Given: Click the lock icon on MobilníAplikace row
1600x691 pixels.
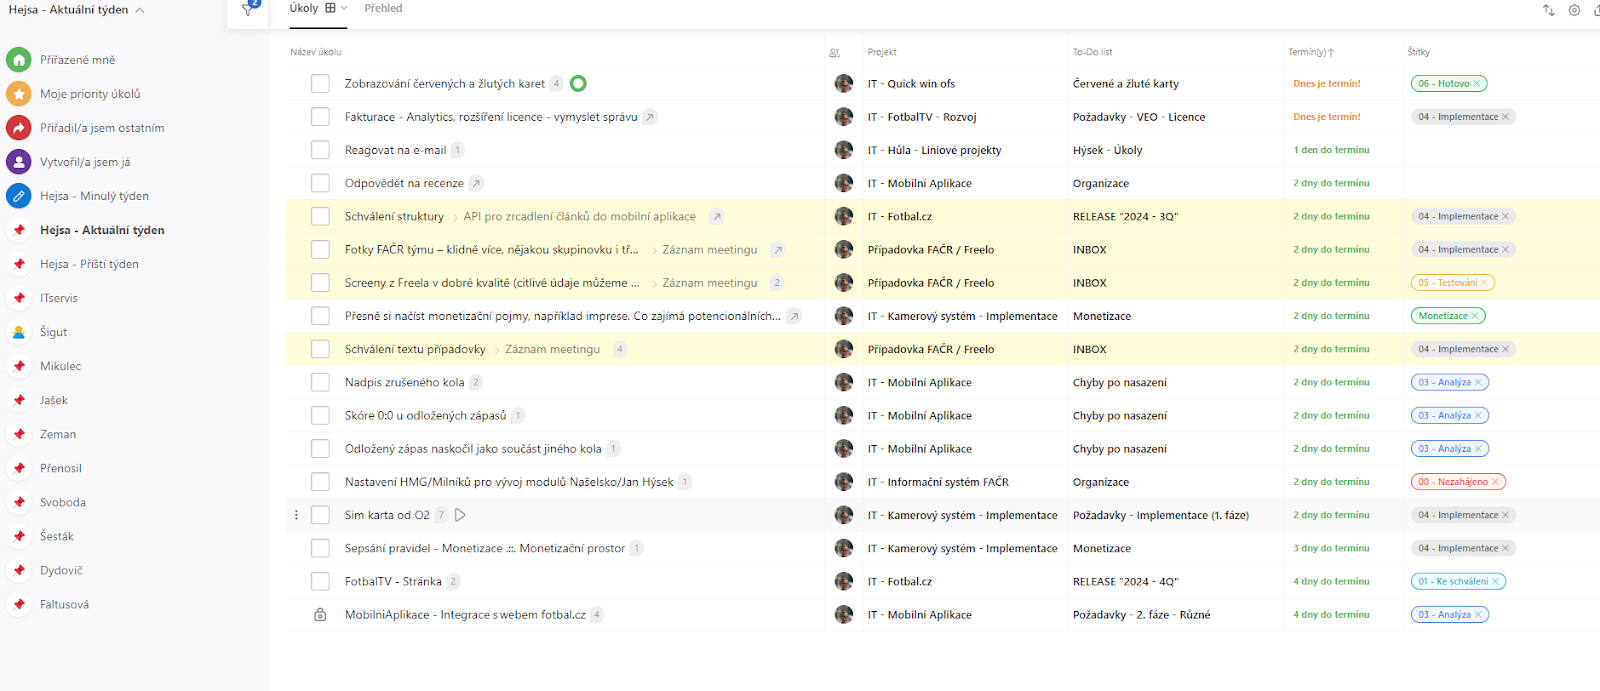Looking at the screenshot, I should tap(320, 615).
